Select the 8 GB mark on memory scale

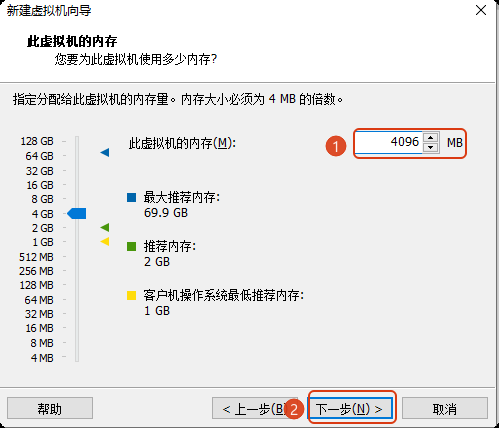[43, 199]
